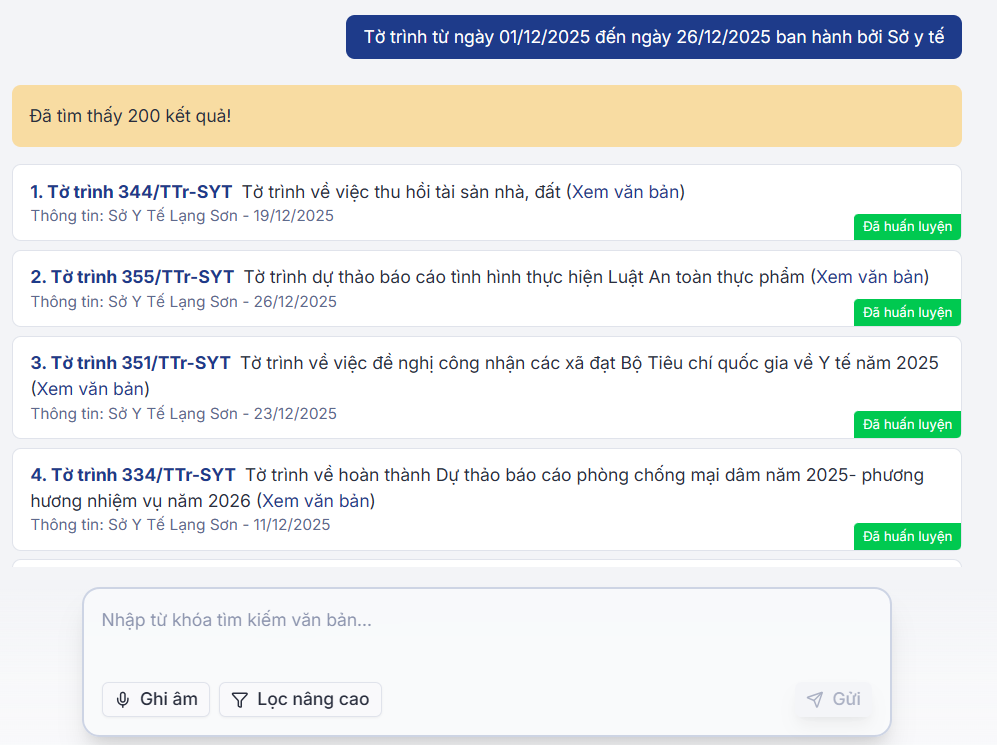The width and height of the screenshot is (997, 745).
Task: Click the funnel filter icon
Action: (239, 700)
